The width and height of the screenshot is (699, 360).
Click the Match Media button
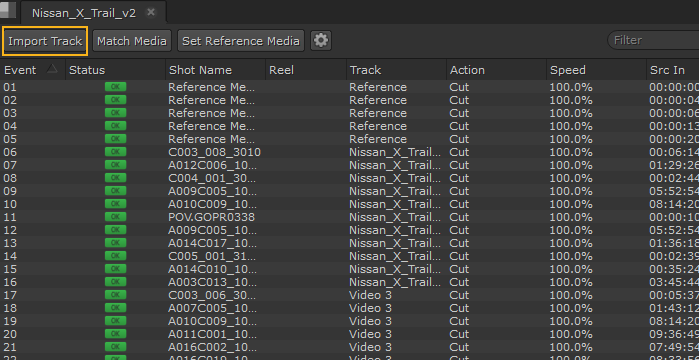click(x=132, y=41)
